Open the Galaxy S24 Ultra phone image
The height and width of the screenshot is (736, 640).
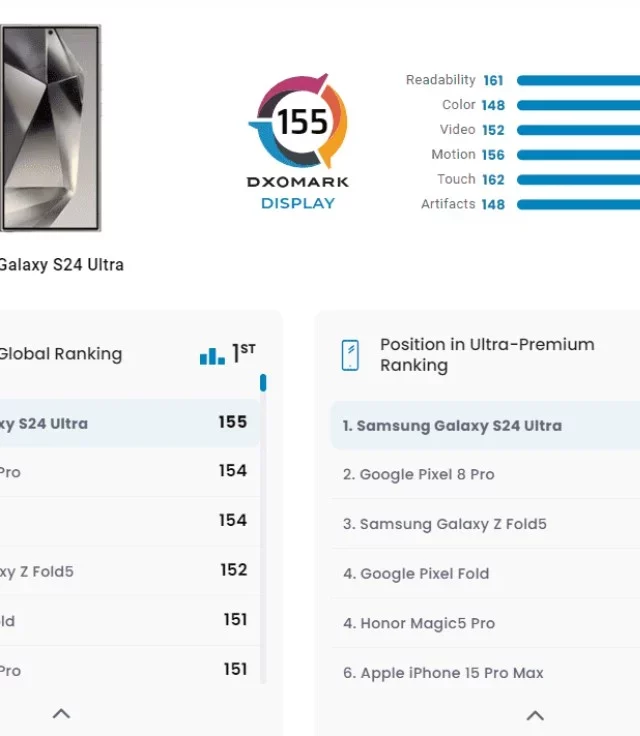click(x=50, y=128)
